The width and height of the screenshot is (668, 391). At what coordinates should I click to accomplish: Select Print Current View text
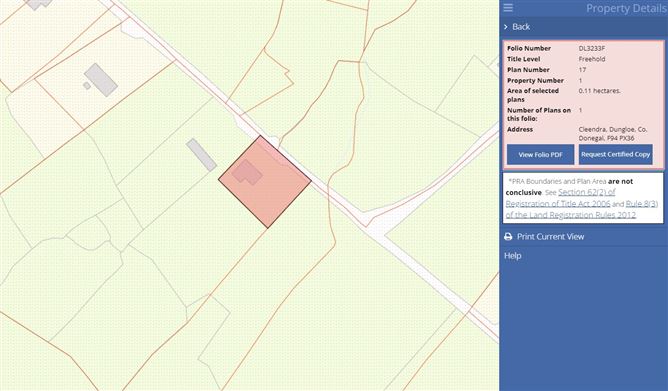click(x=550, y=236)
